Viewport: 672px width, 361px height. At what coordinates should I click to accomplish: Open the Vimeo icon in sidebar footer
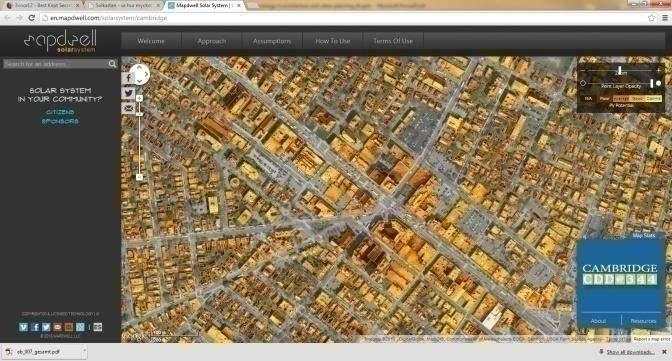(24, 327)
